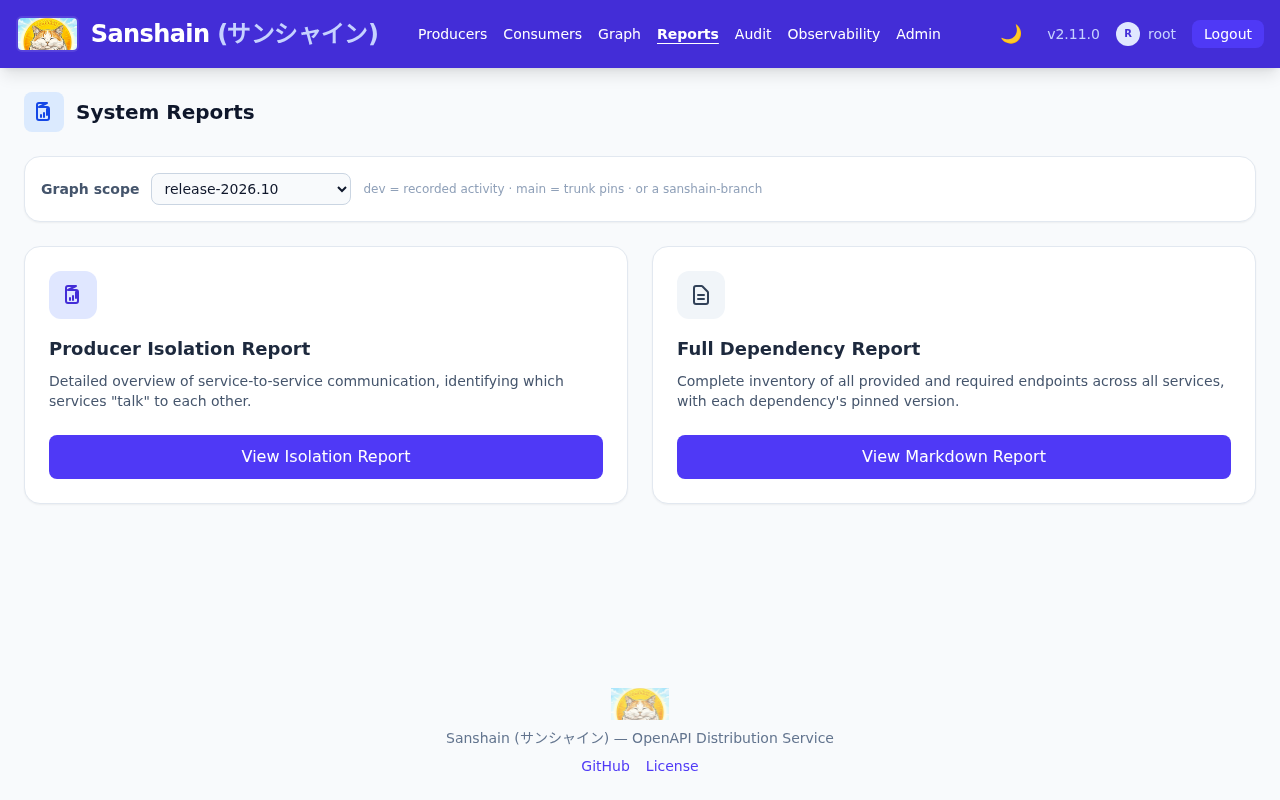Click the Sanshain cat logo in header
The width and height of the screenshot is (1280, 800).
tap(48, 34)
